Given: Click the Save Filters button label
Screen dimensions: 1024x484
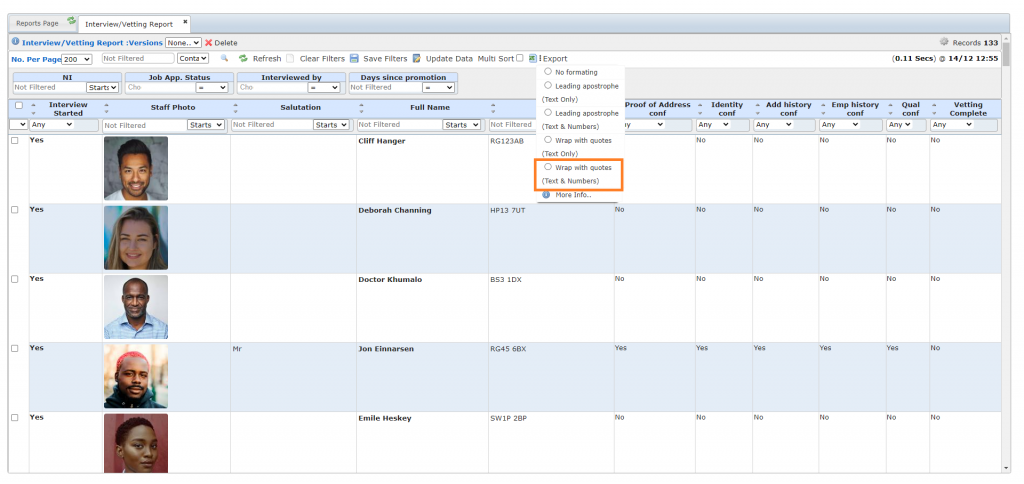Looking at the screenshot, I should pyautogui.click(x=385, y=59).
